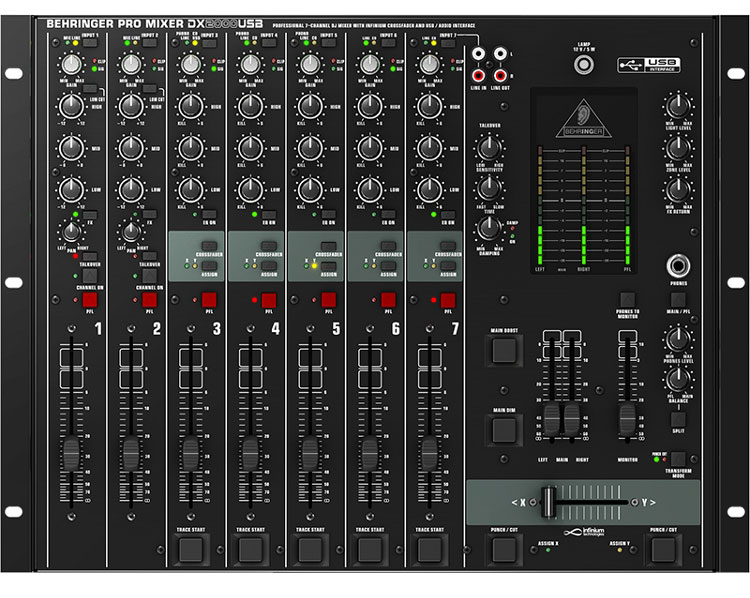
Task: Click the FX RETURN knob
Action: coord(678,189)
